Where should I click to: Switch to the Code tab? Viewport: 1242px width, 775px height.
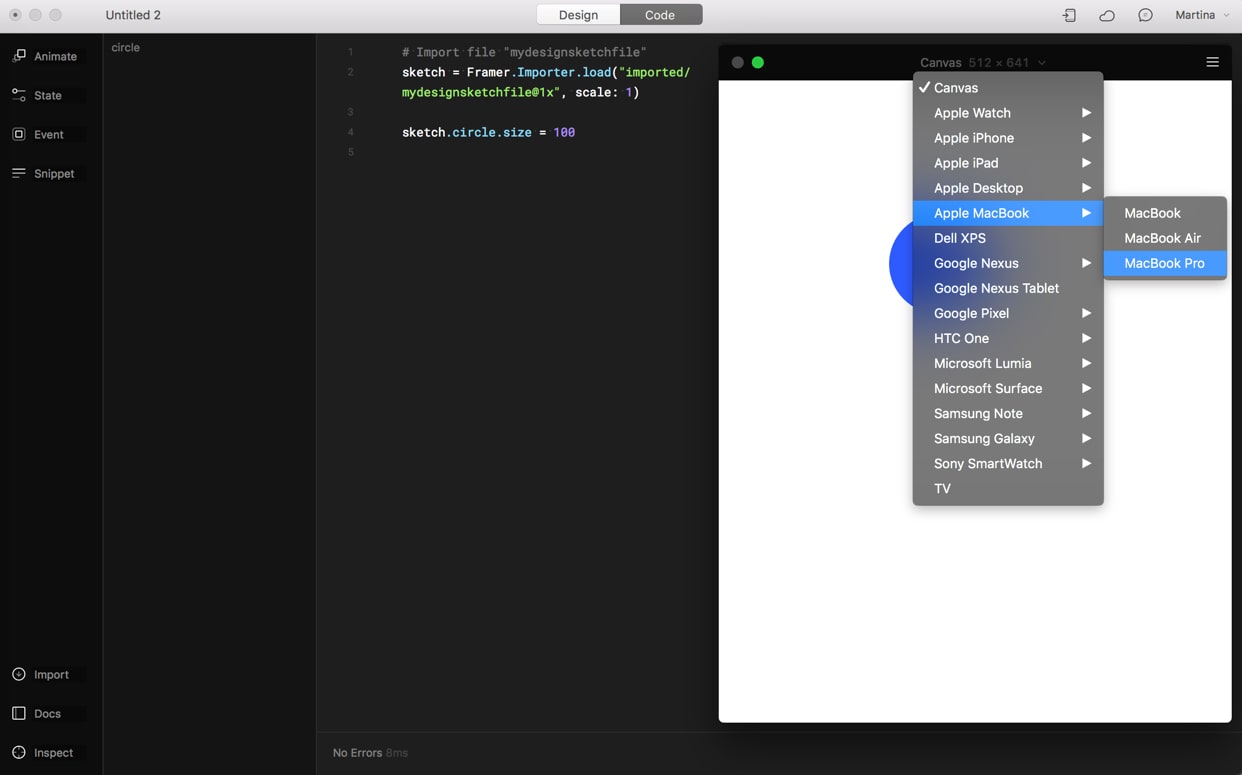pyautogui.click(x=661, y=15)
